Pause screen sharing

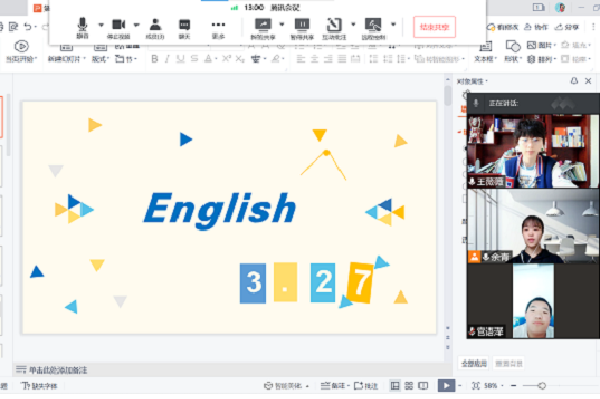(x=302, y=28)
